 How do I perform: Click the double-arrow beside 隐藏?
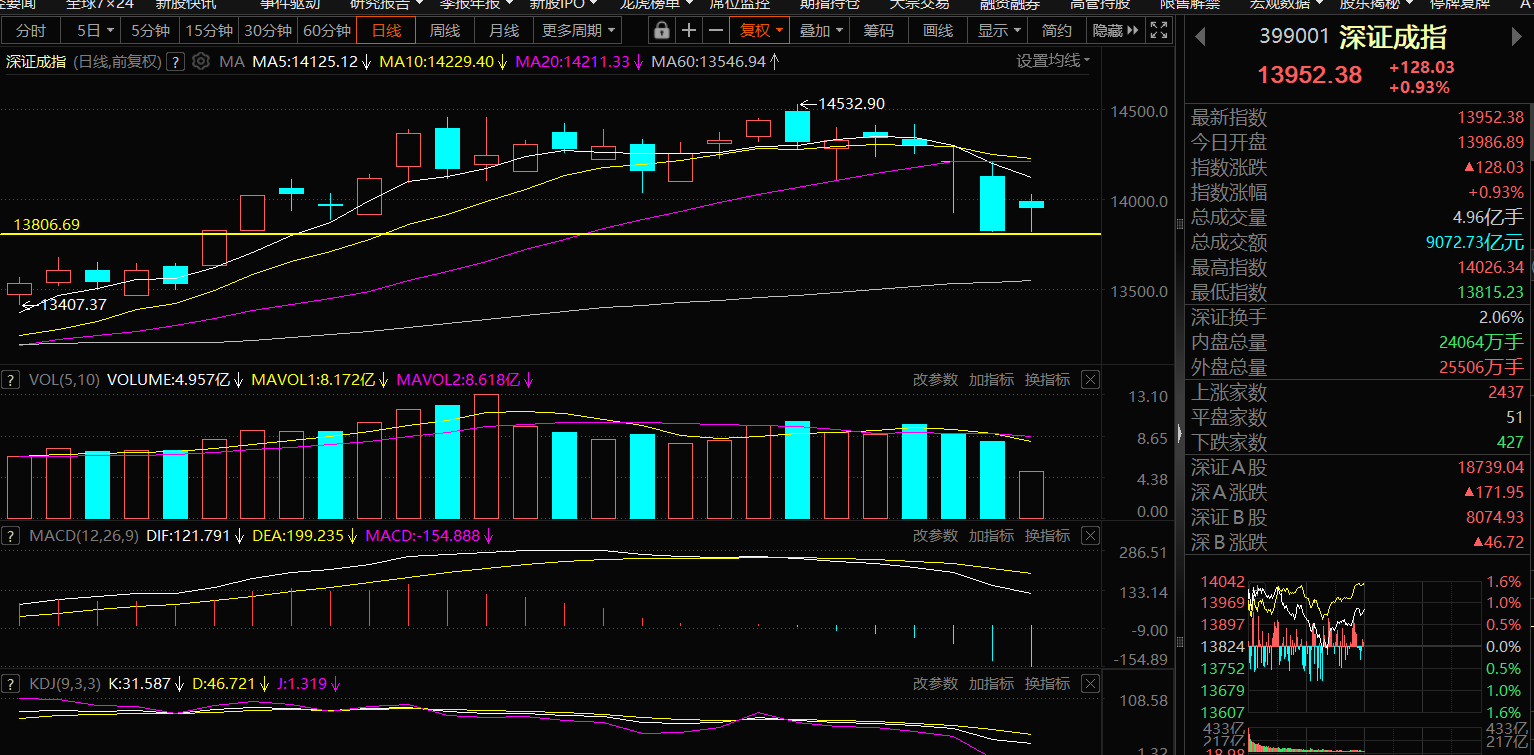(x=1133, y=30)
